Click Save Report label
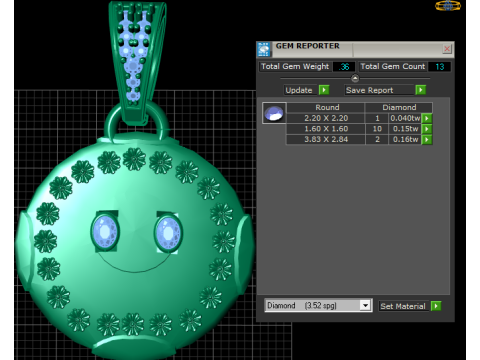 pyautogui.click(x=369, y=90)
